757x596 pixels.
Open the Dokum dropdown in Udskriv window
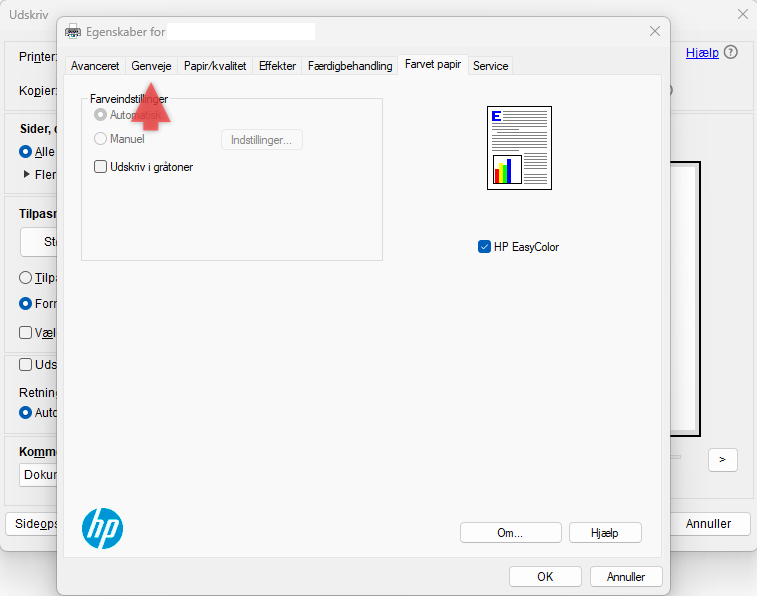click(39, 475)
